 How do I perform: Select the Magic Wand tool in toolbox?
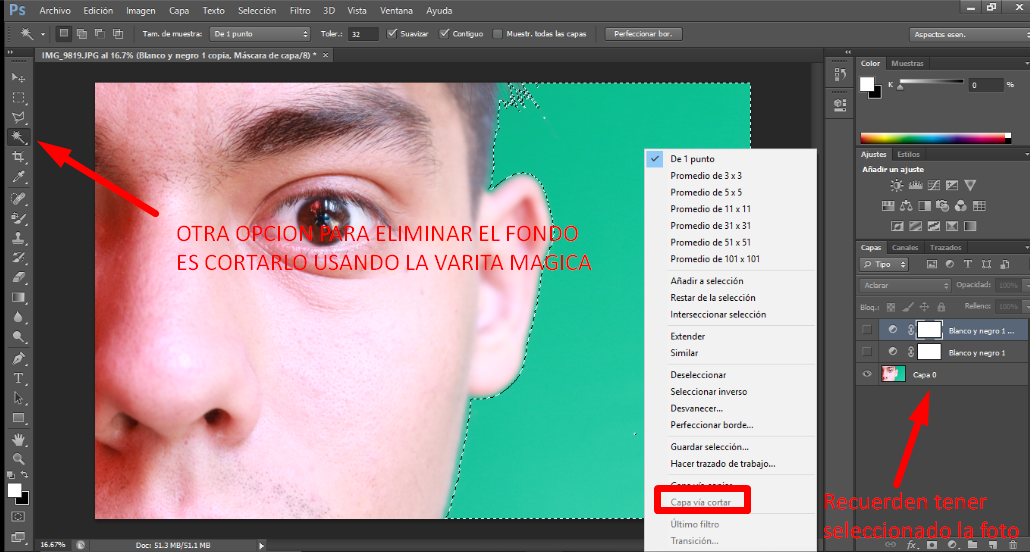point(18,137)
